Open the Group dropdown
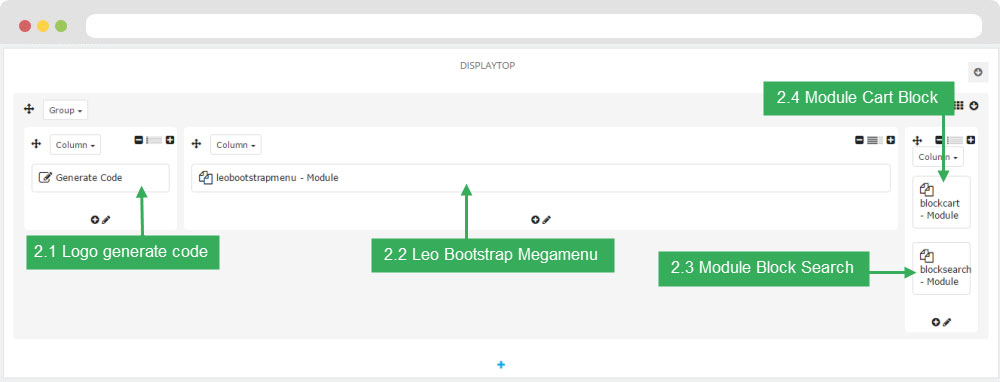 65,110
